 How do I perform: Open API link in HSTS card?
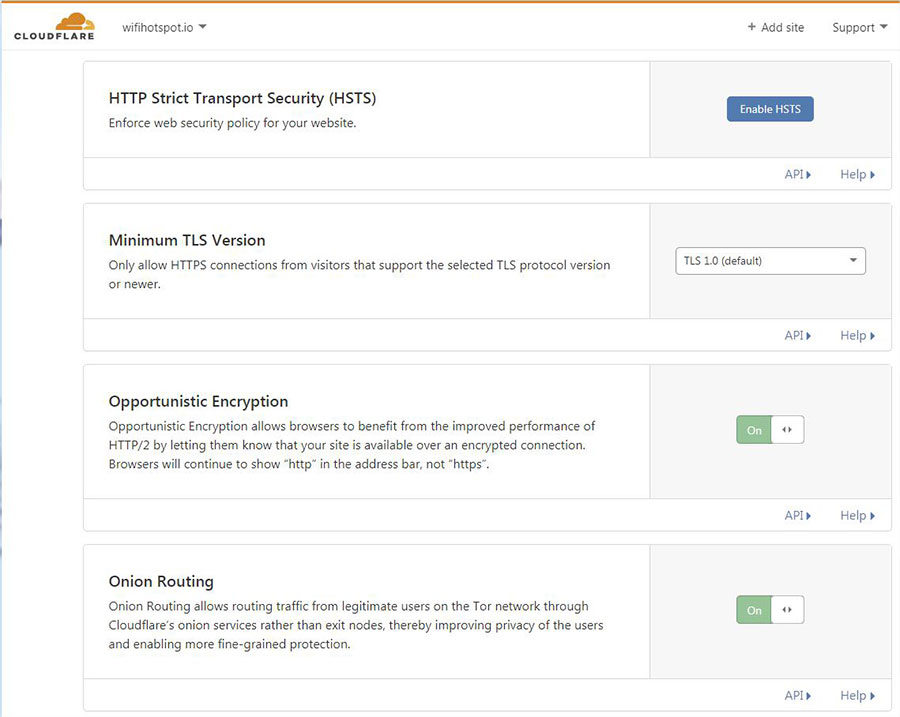point(797,174)
